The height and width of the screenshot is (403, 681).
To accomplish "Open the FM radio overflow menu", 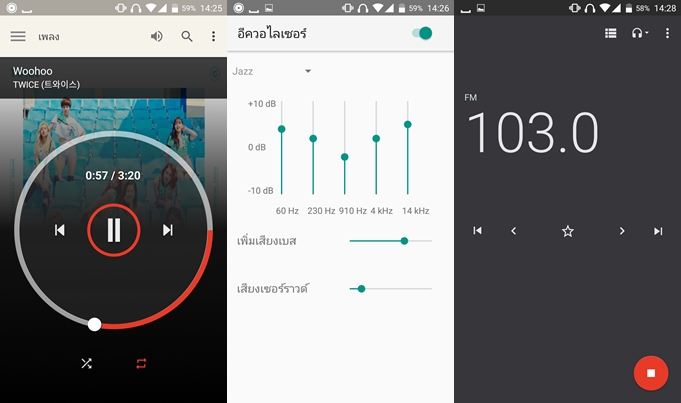I will coord(667,34).
